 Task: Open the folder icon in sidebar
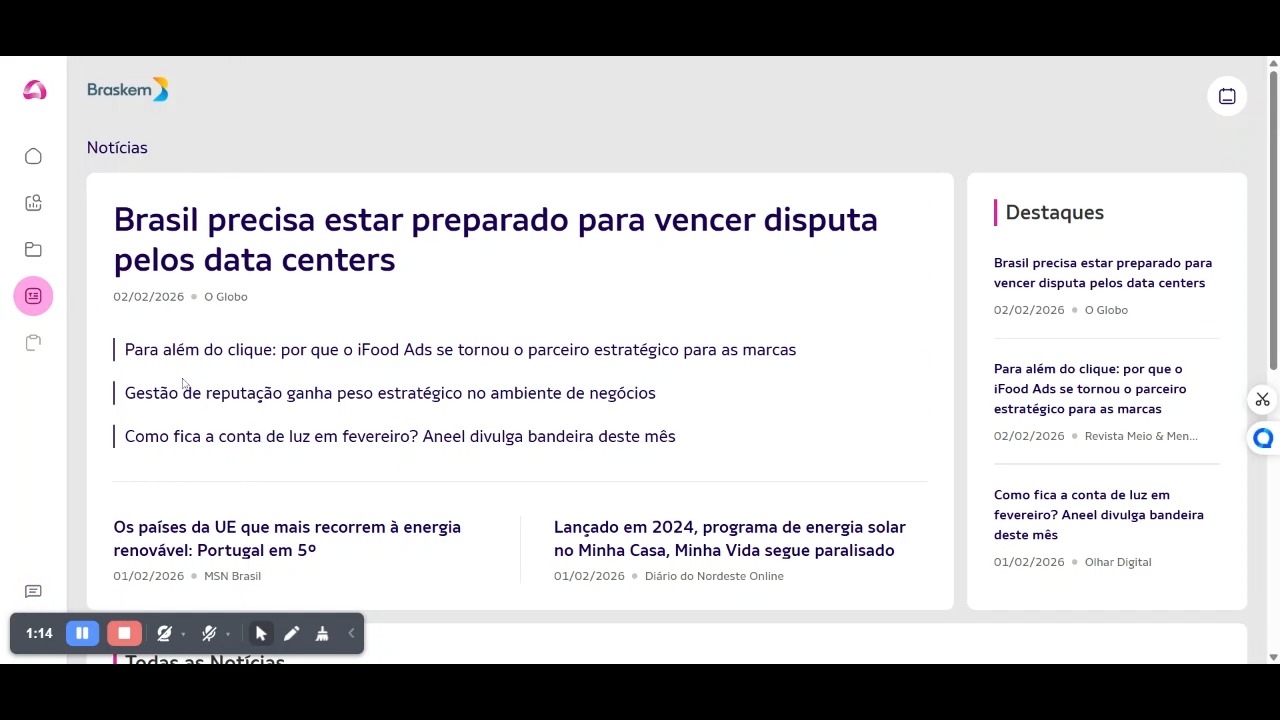coord(33,249)
